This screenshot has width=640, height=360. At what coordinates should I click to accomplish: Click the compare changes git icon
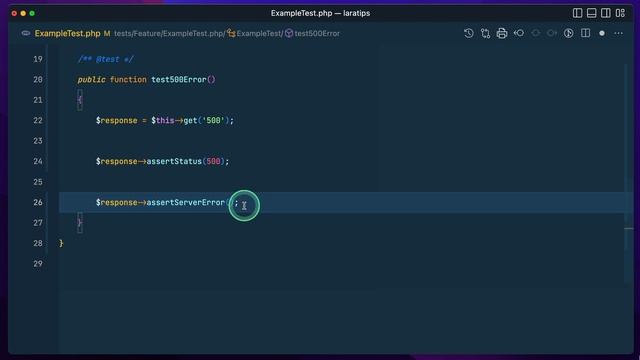[485, 33]
